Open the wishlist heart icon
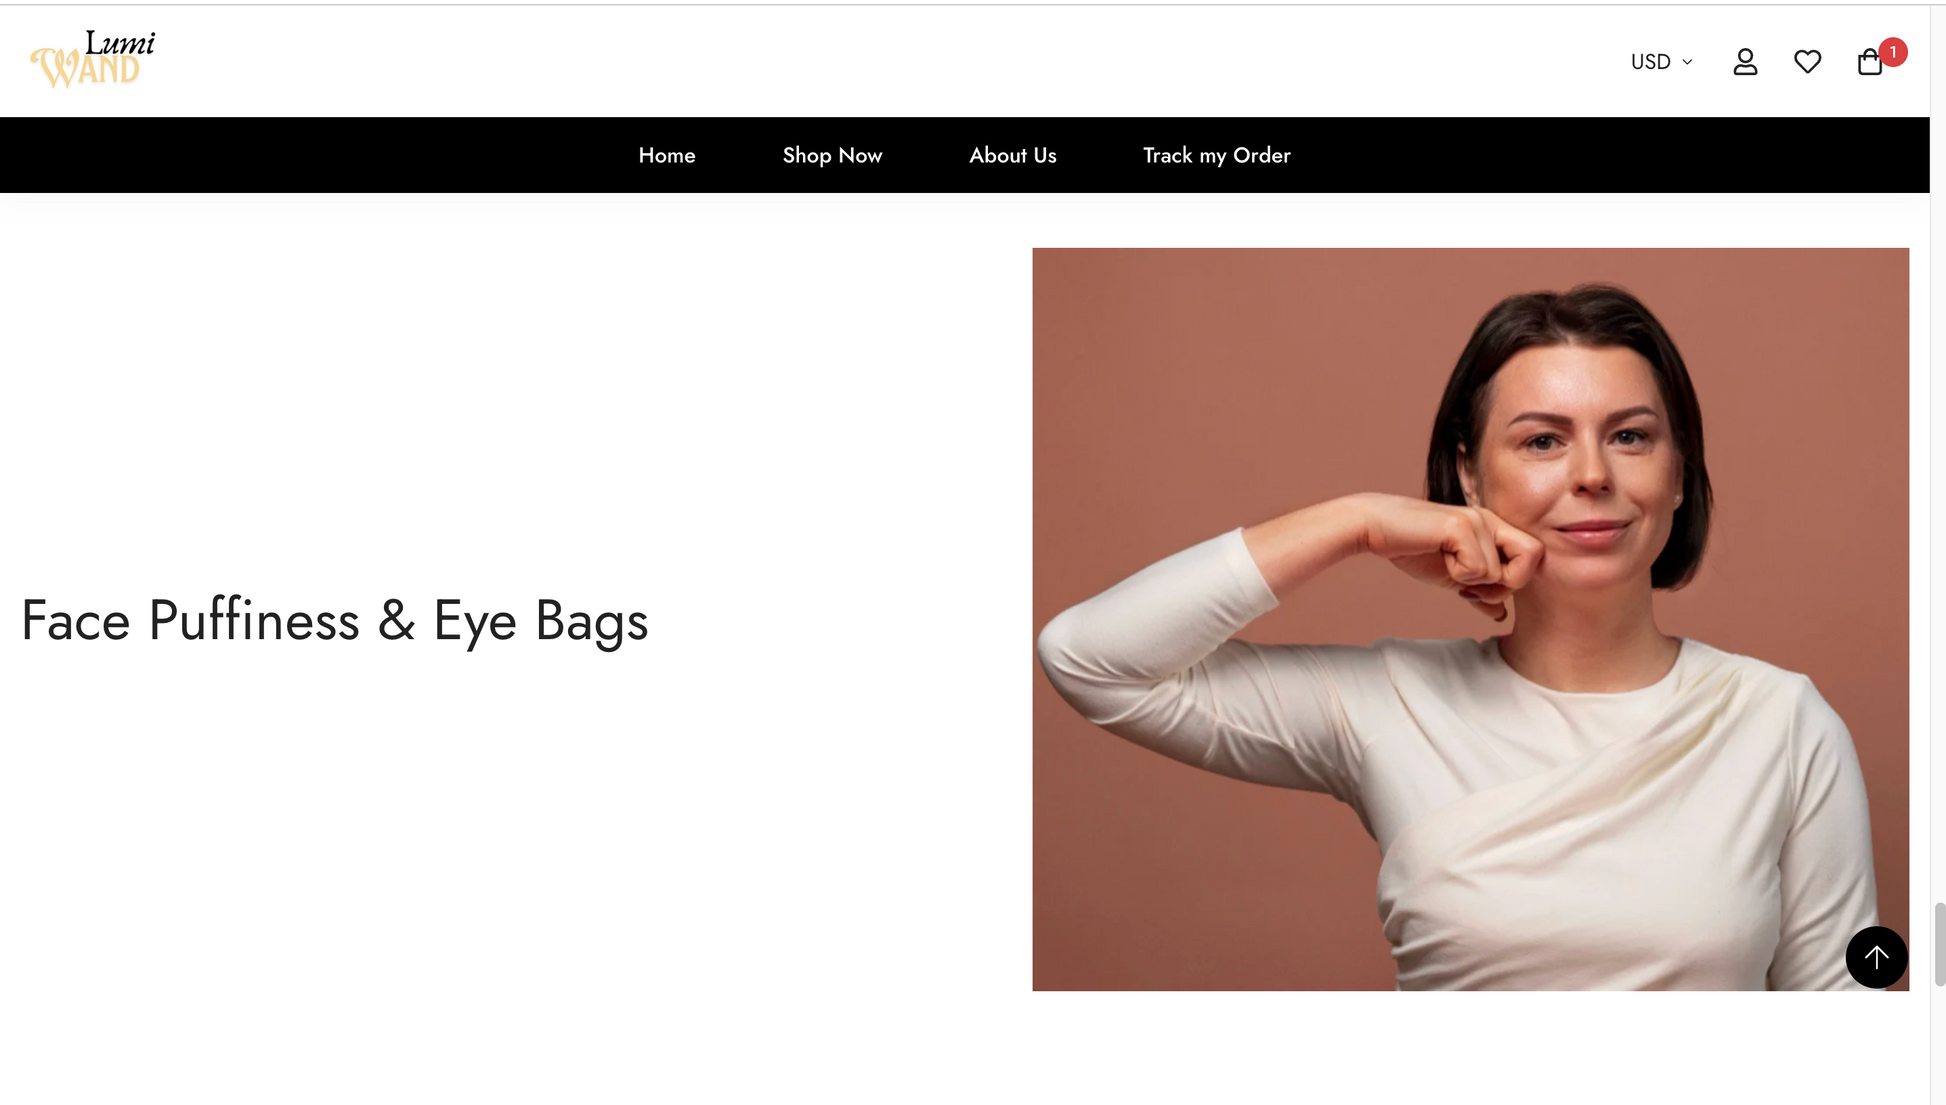Image resolution: width=1946 pixels, height=1105 pixels. click(1807, 62)
